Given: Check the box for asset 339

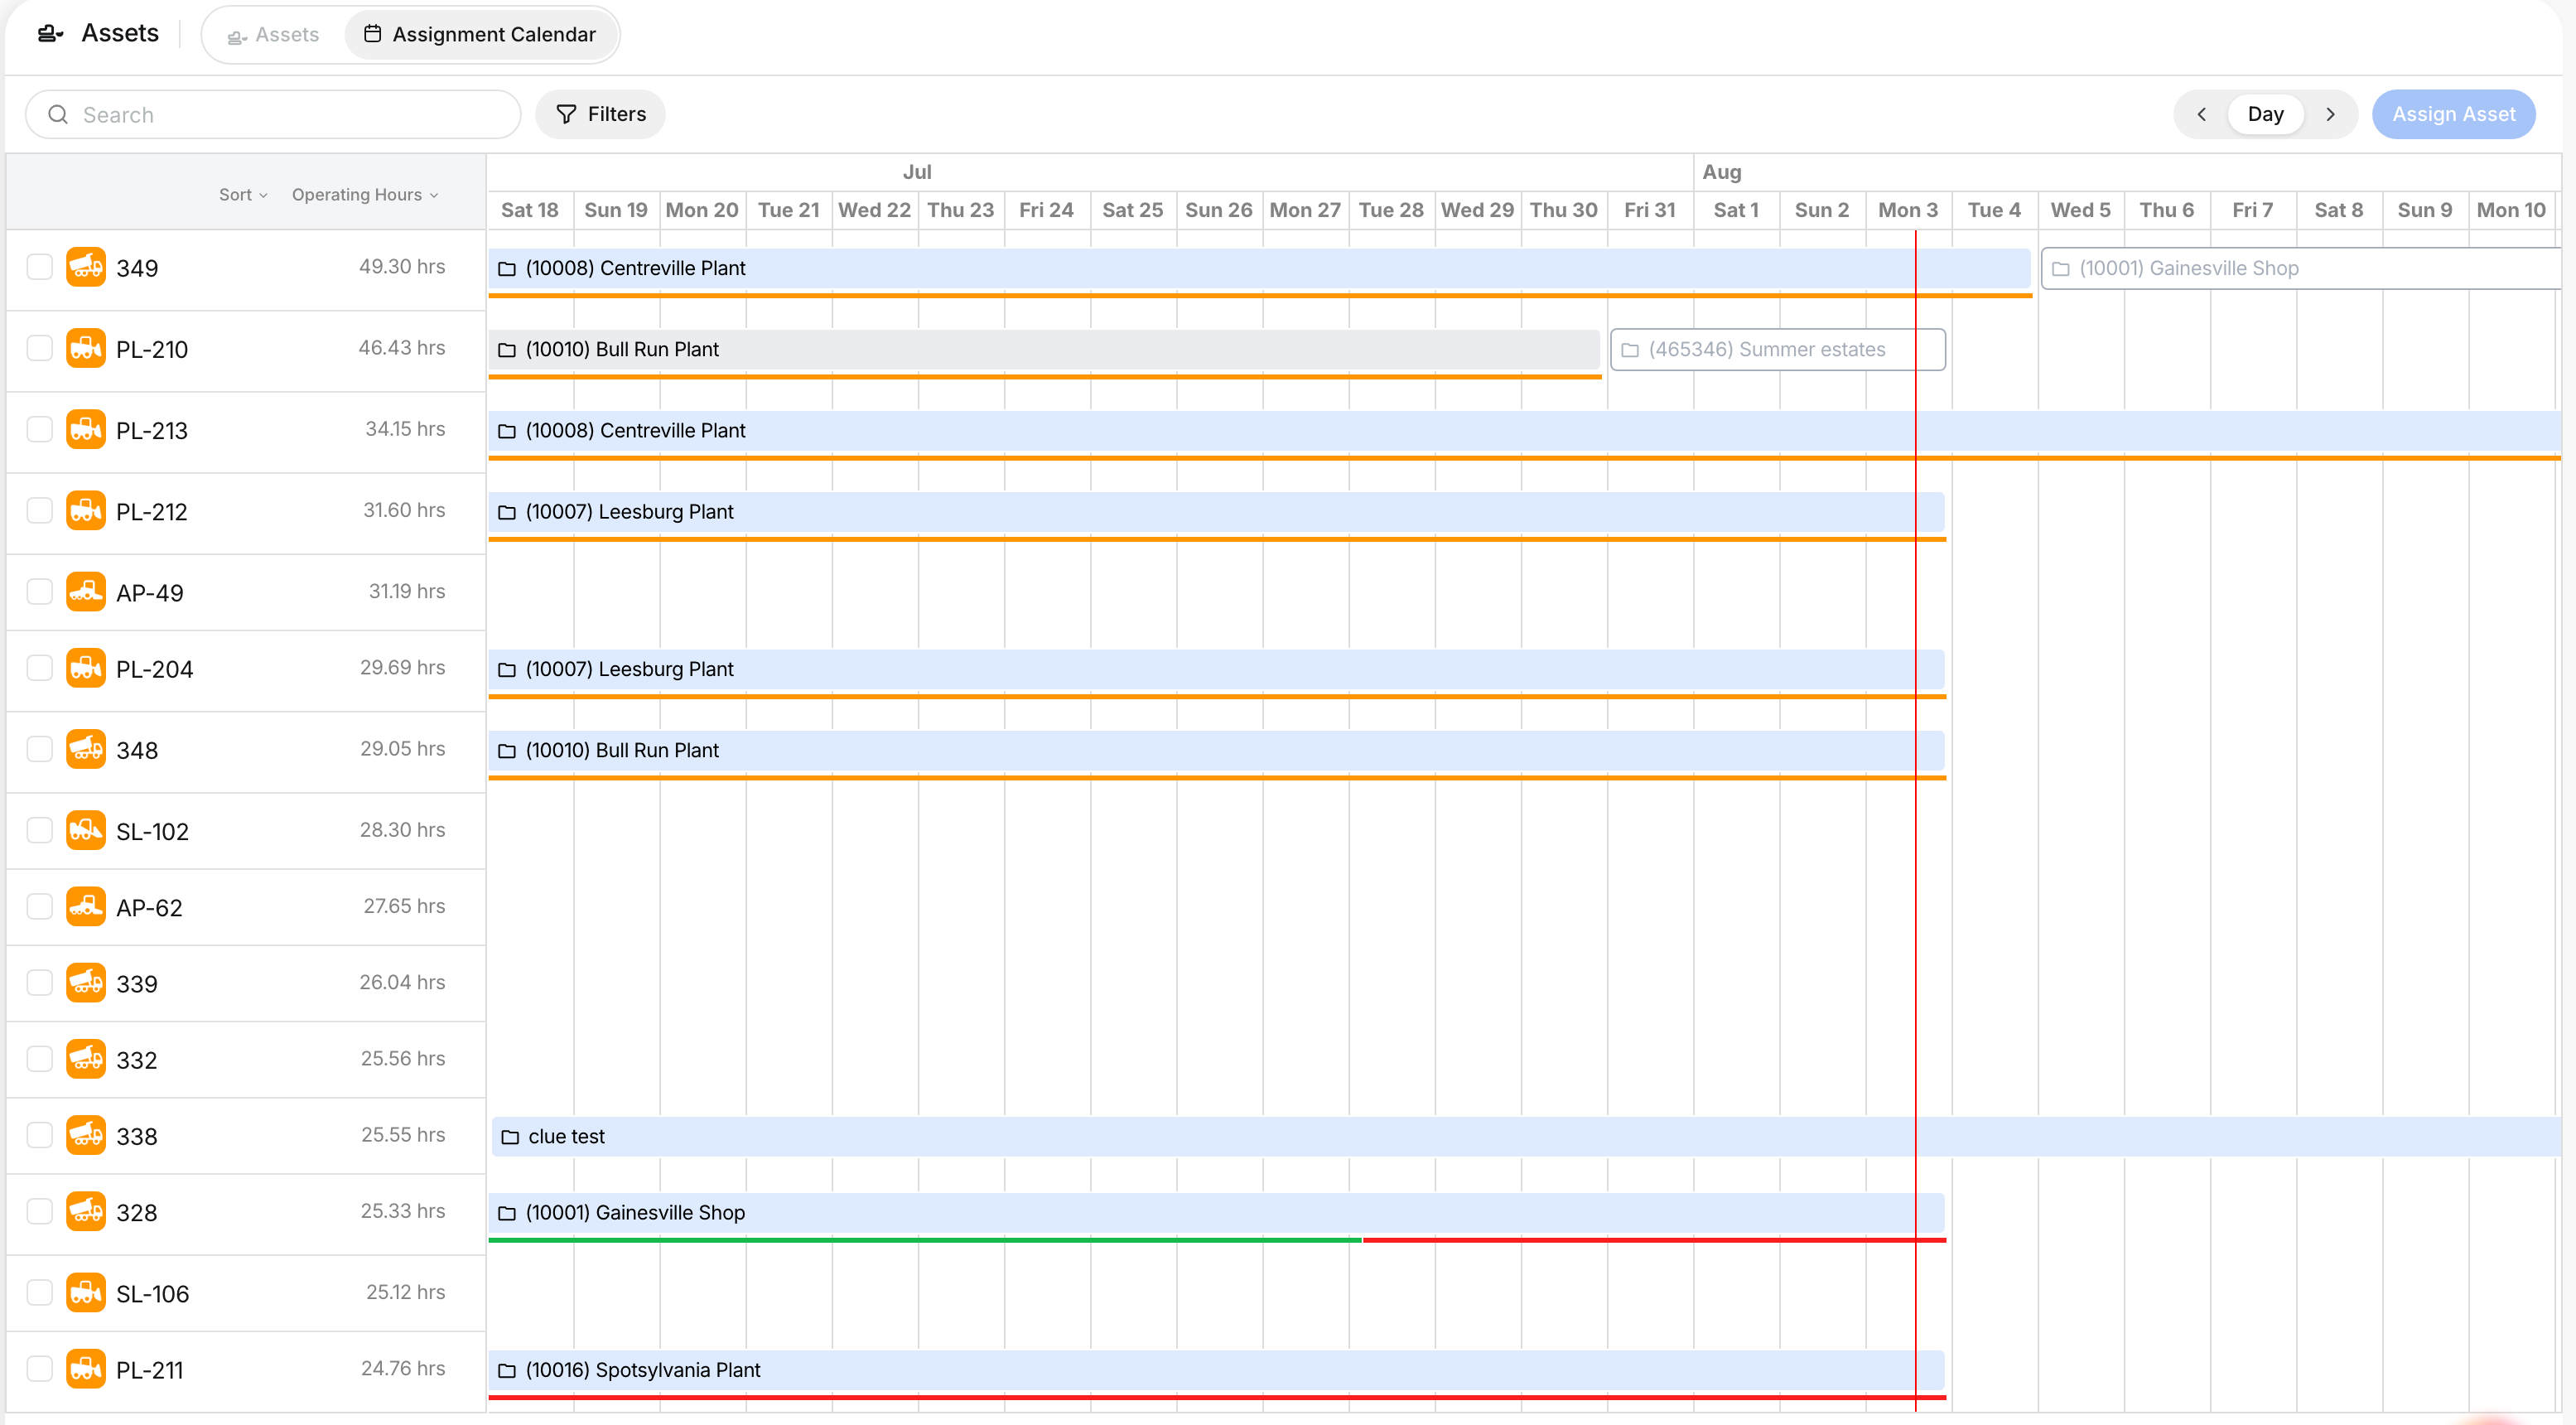Looking at the screenshot, I should coord(39,983).
